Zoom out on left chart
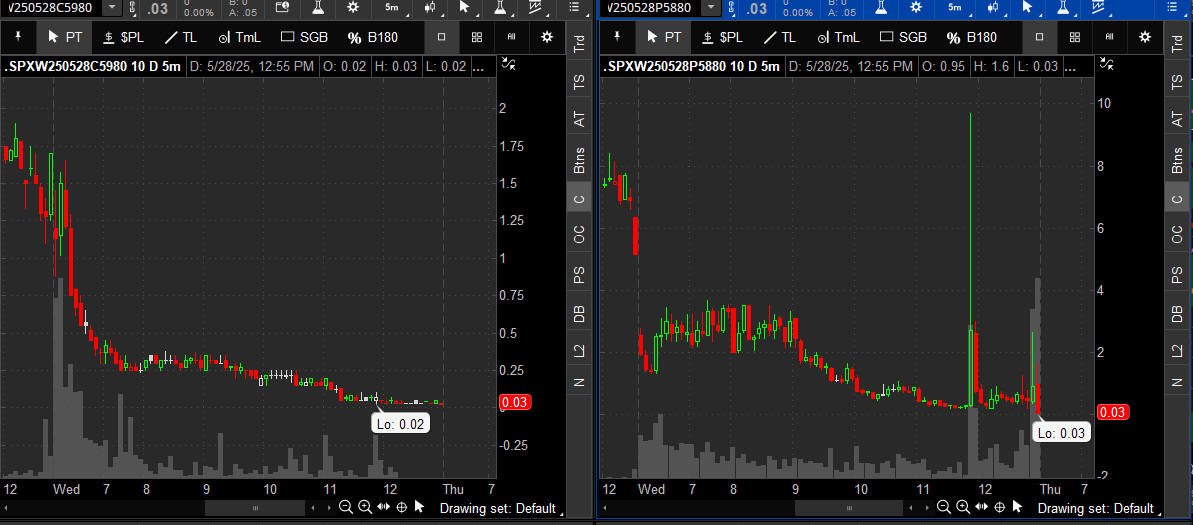 click(346, 508)
